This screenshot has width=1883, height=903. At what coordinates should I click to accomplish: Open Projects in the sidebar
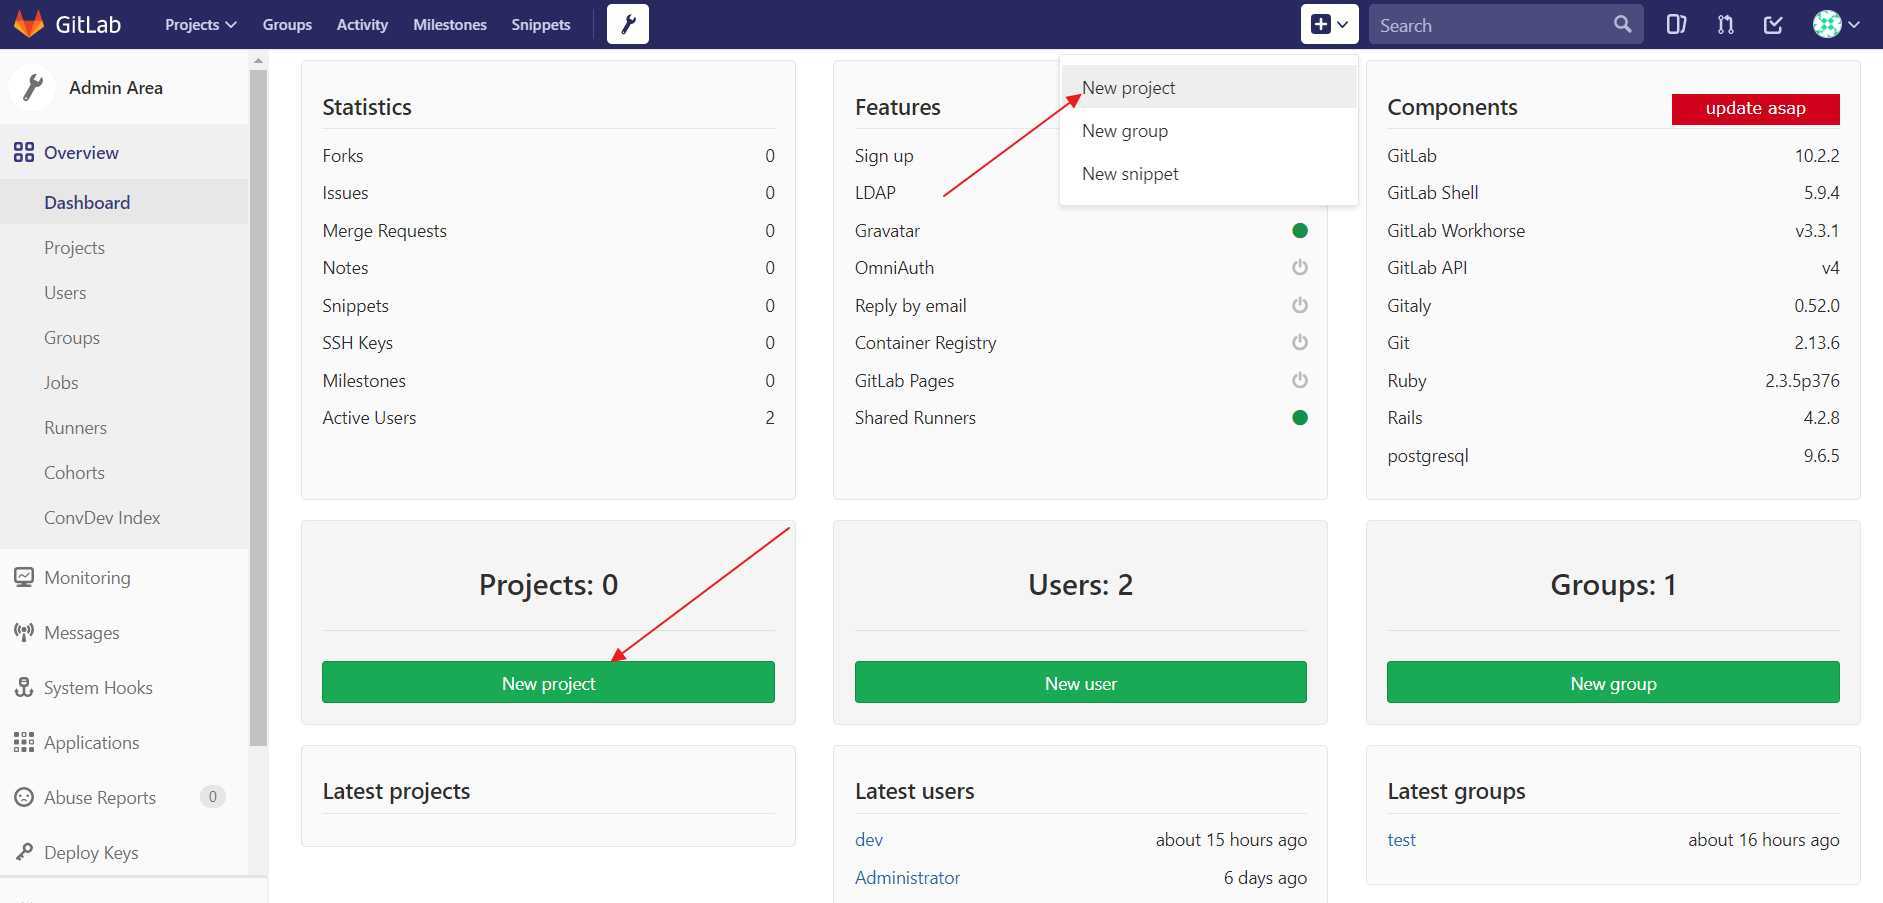coord(124,247)
